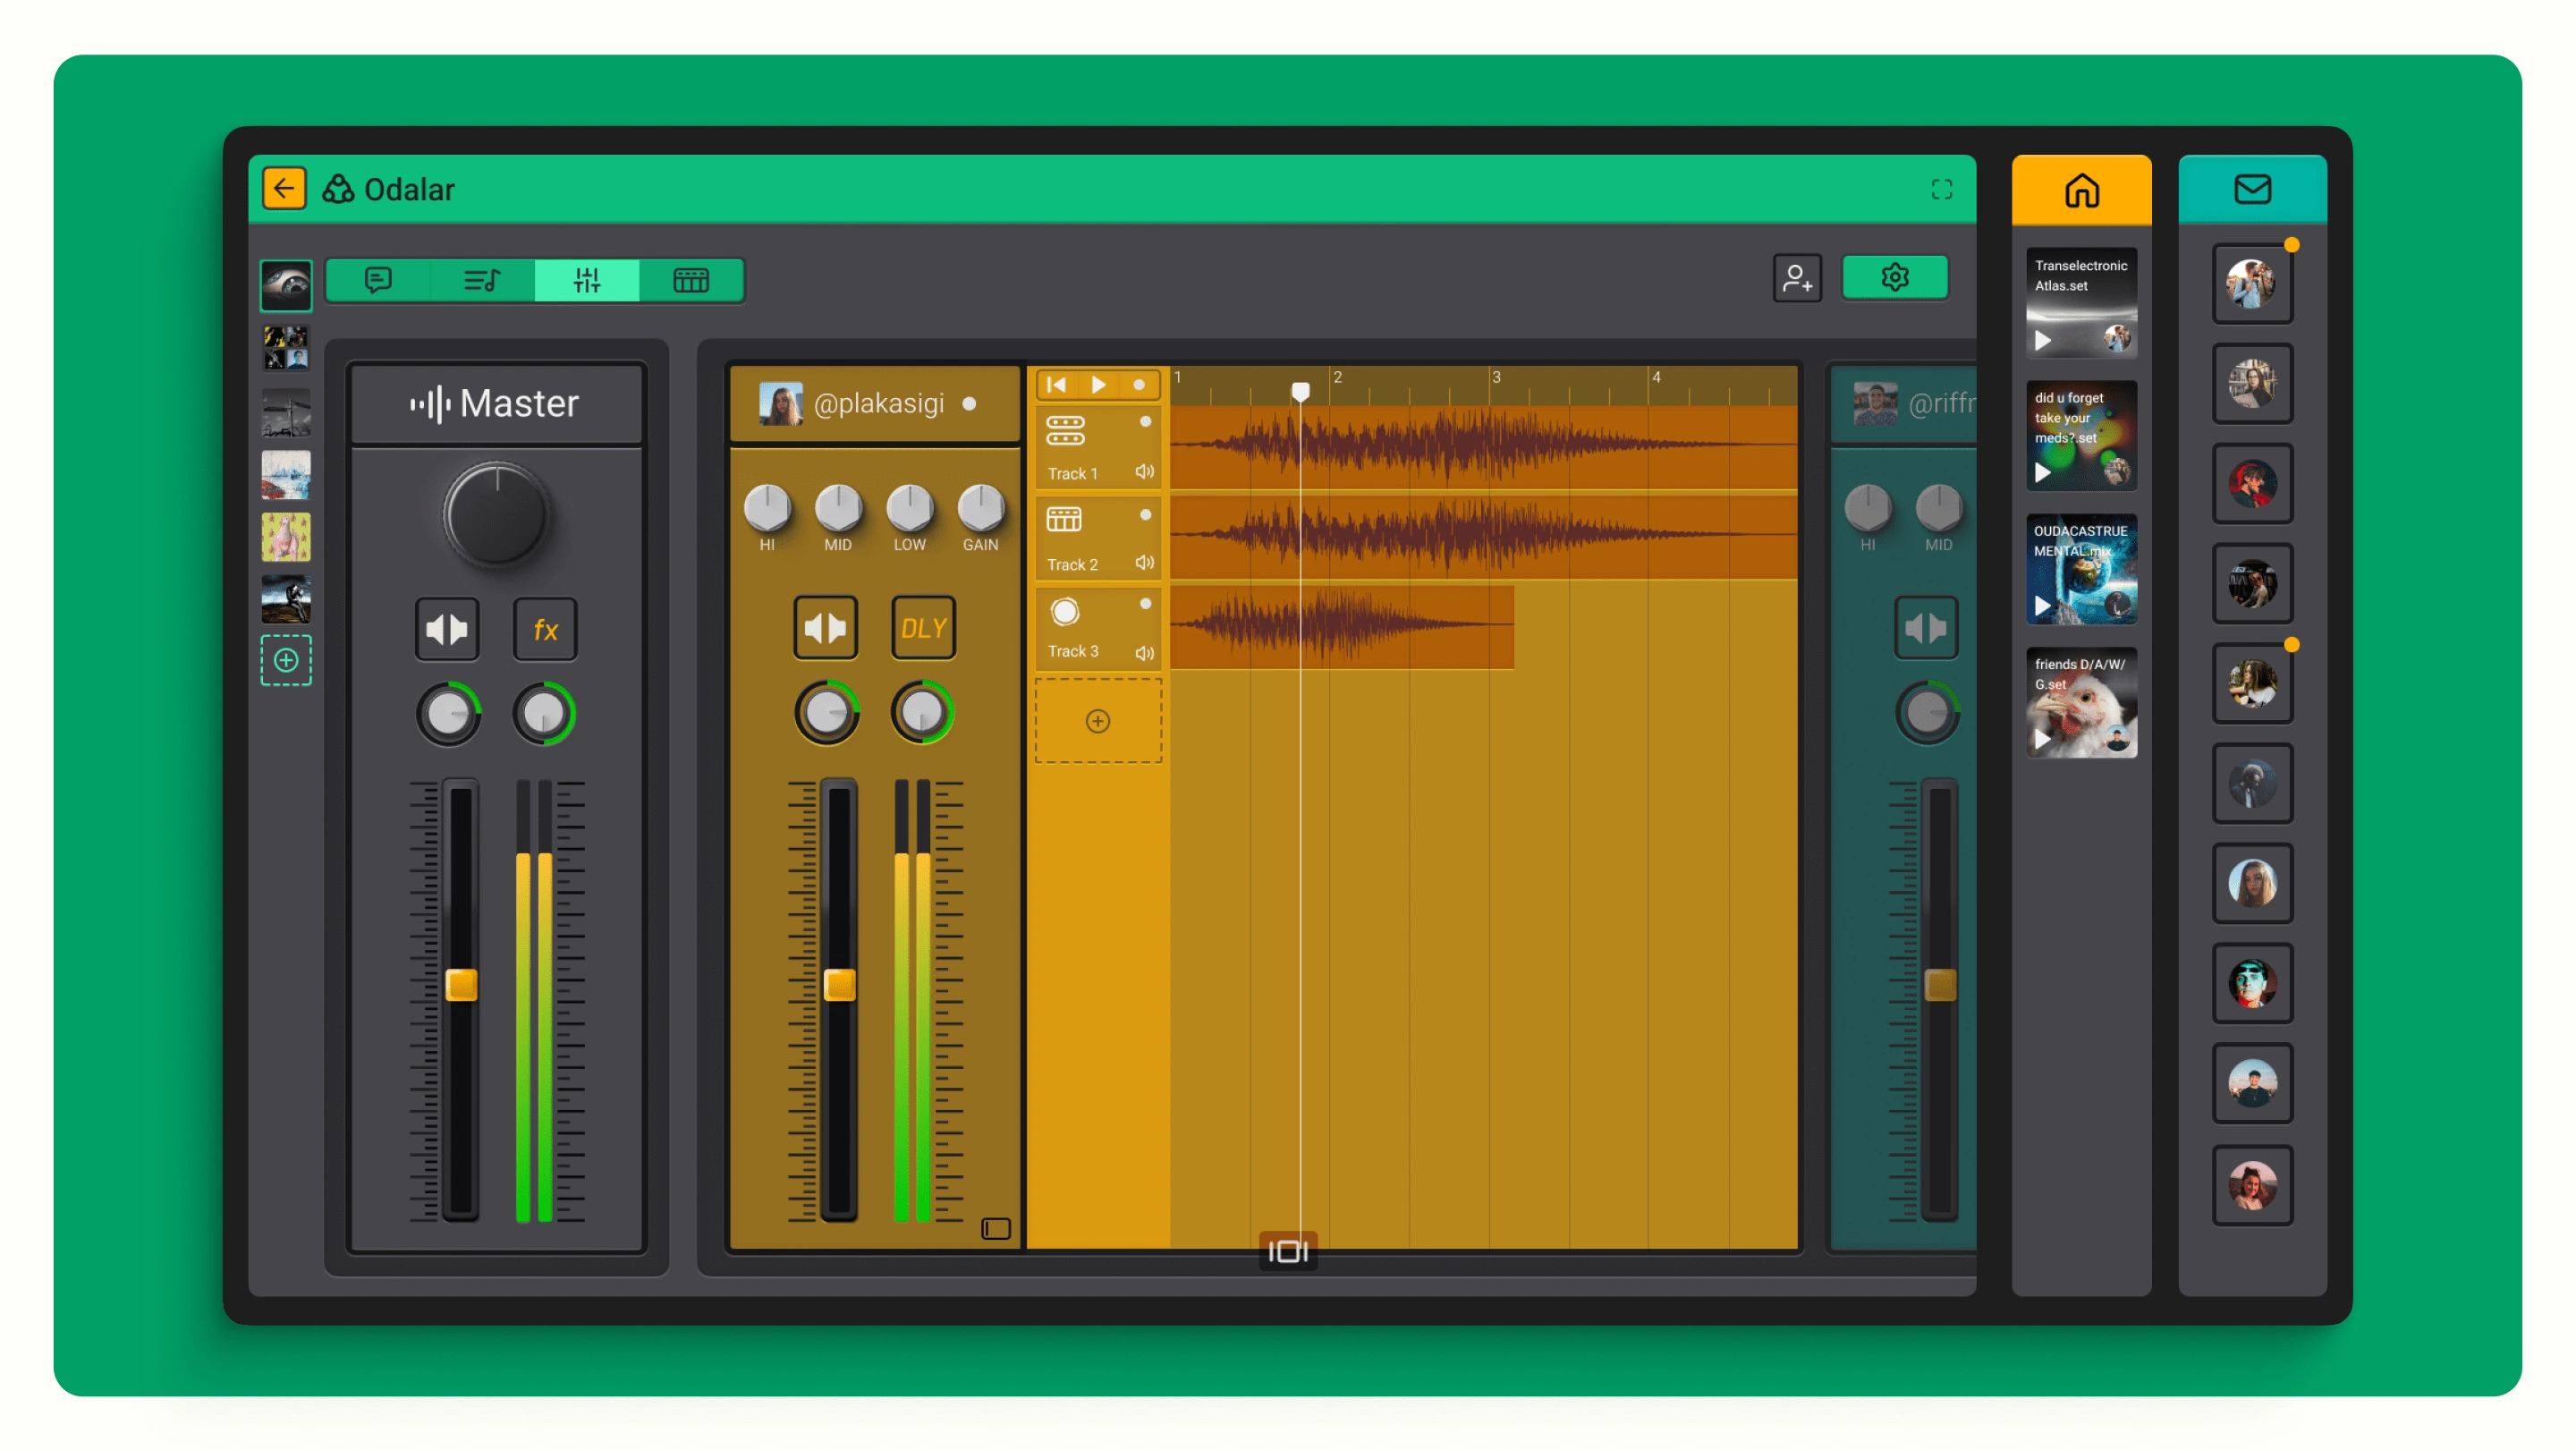Click the add user icon
The image size is (2576, 1450).
click(1797, 278)
